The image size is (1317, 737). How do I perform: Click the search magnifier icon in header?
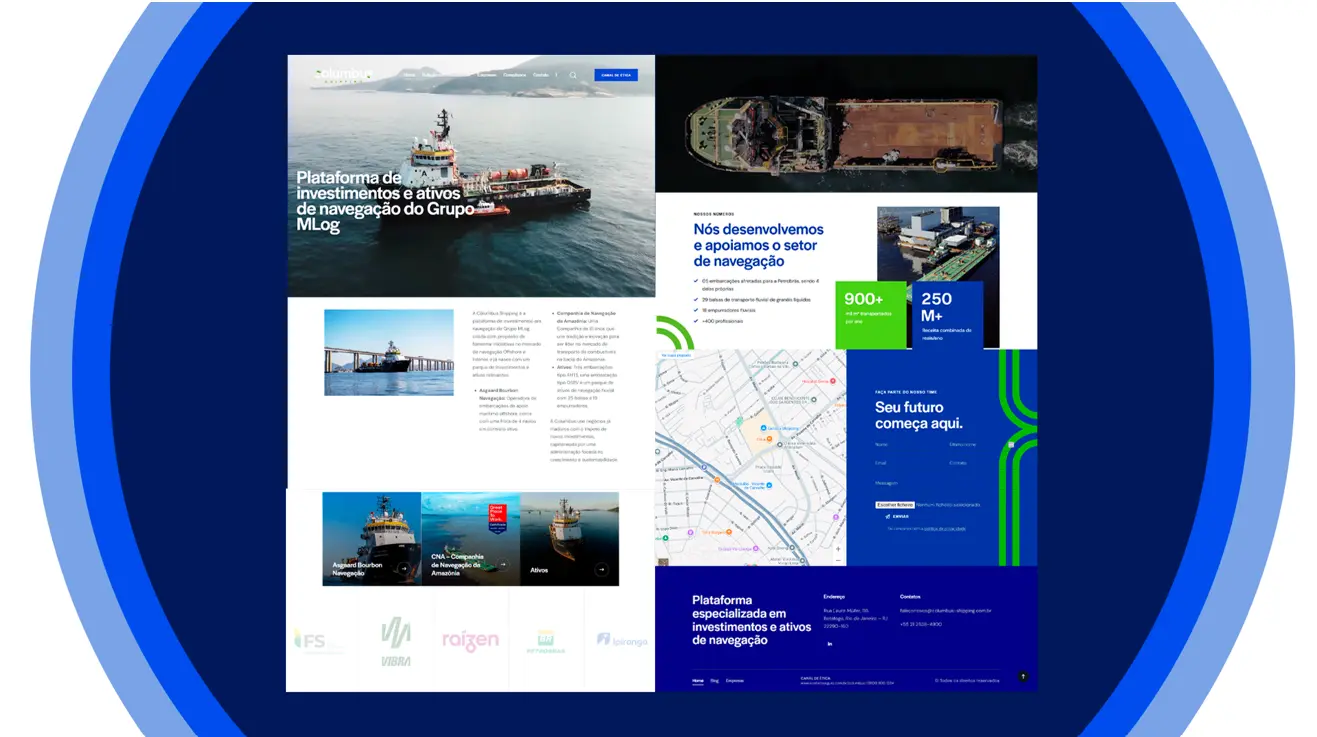[x=573, y=75]
